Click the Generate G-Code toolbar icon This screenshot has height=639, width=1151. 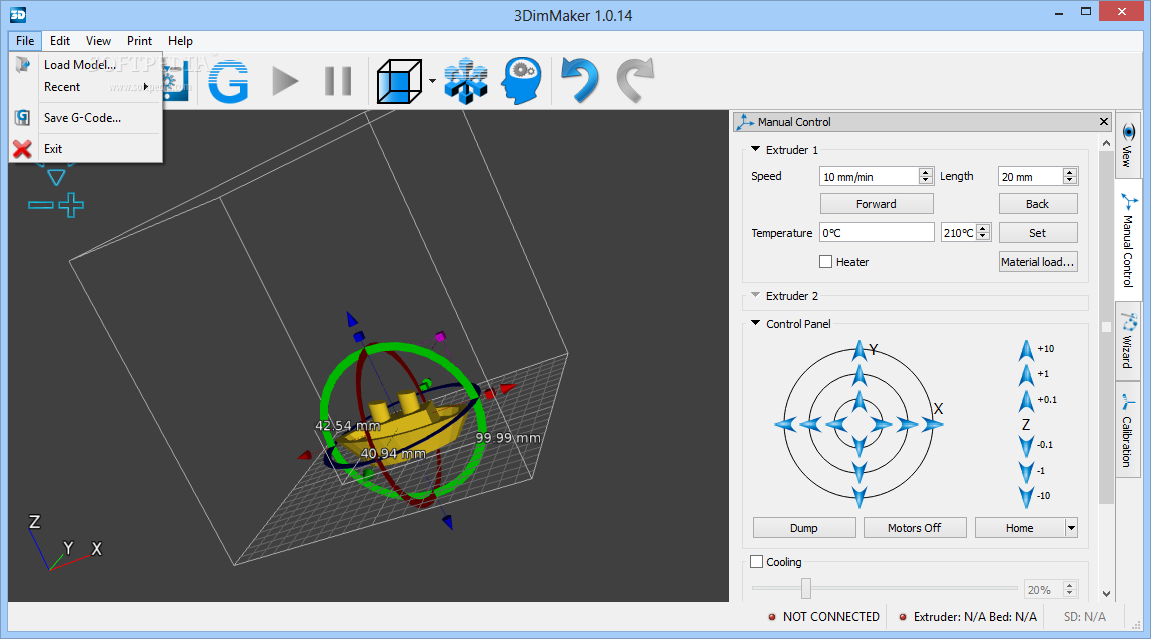click(228, 81)
